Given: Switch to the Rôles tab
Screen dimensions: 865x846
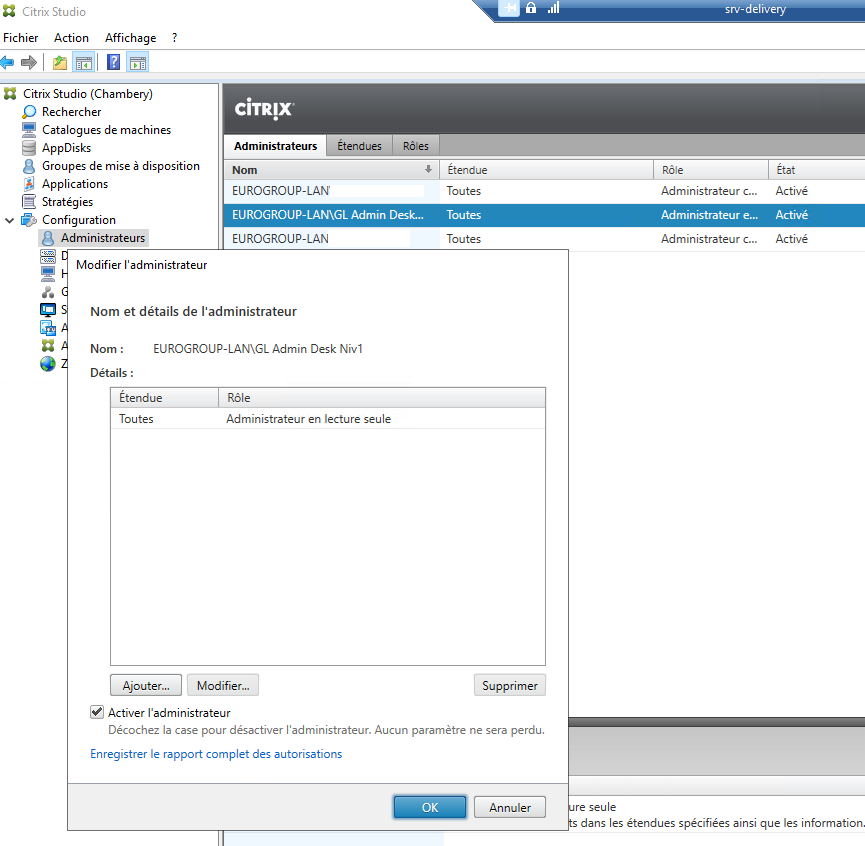Looking at the screenshot, I should (x=415, y=146).
